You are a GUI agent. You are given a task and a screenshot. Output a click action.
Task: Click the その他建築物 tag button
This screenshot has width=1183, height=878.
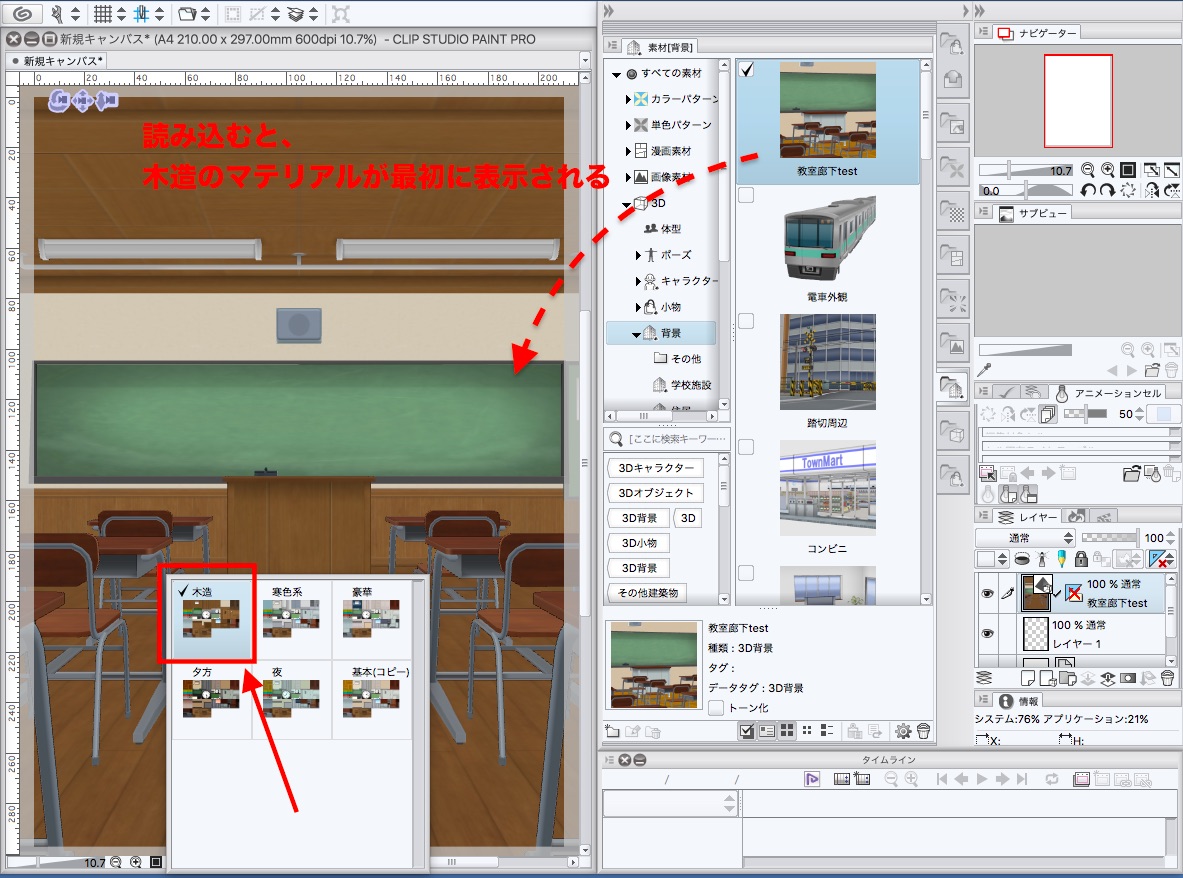(x=647, y=593)
